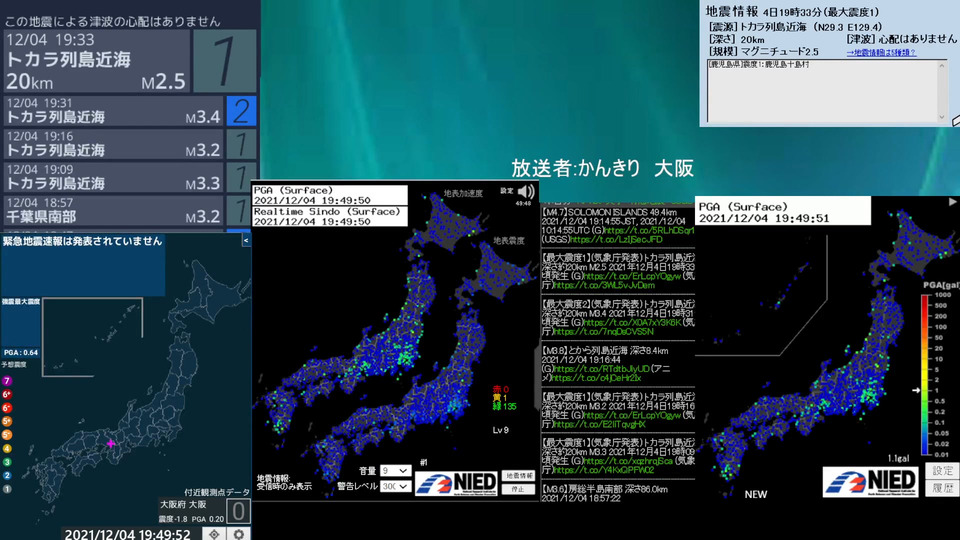Select the 12/04 19:33 トカラ列島近海 M2.5 entry
The width and height of the screenshot is (960, 540).
(x=97, y=61)
